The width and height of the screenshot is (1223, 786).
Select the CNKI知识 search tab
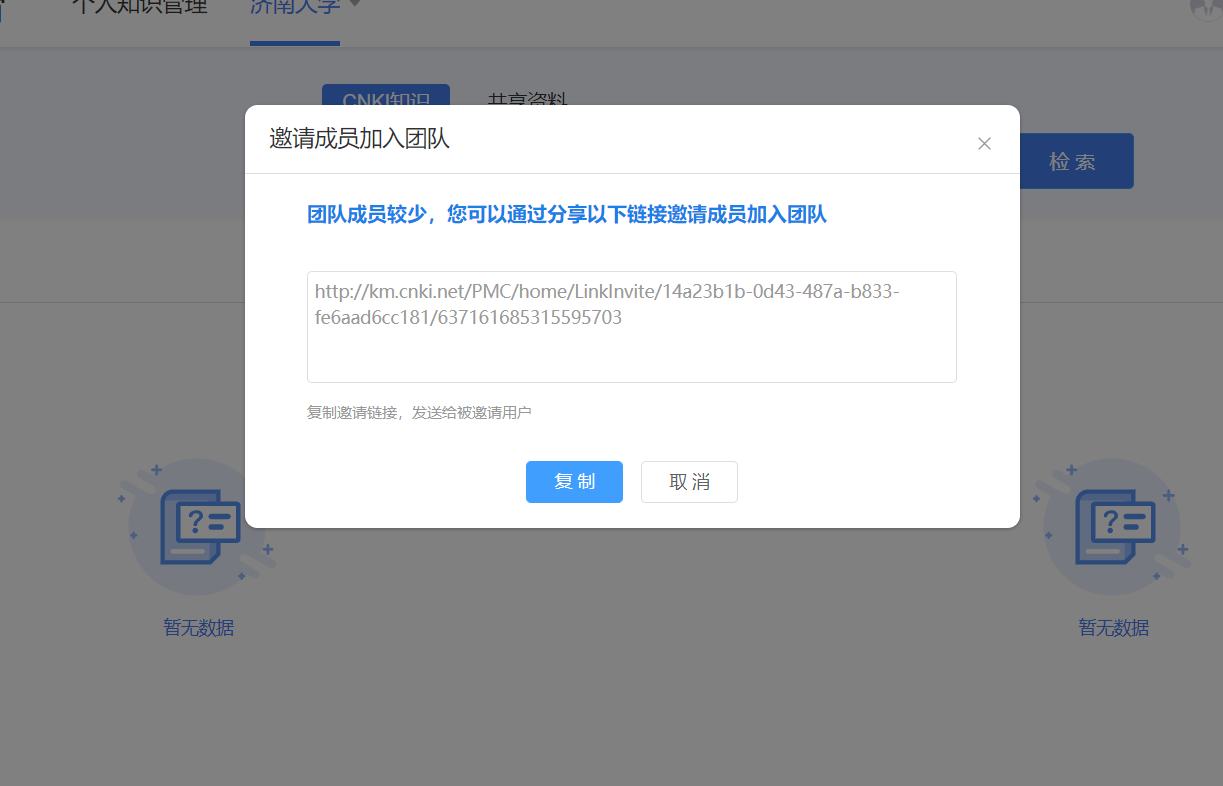[x=385, y=97]
